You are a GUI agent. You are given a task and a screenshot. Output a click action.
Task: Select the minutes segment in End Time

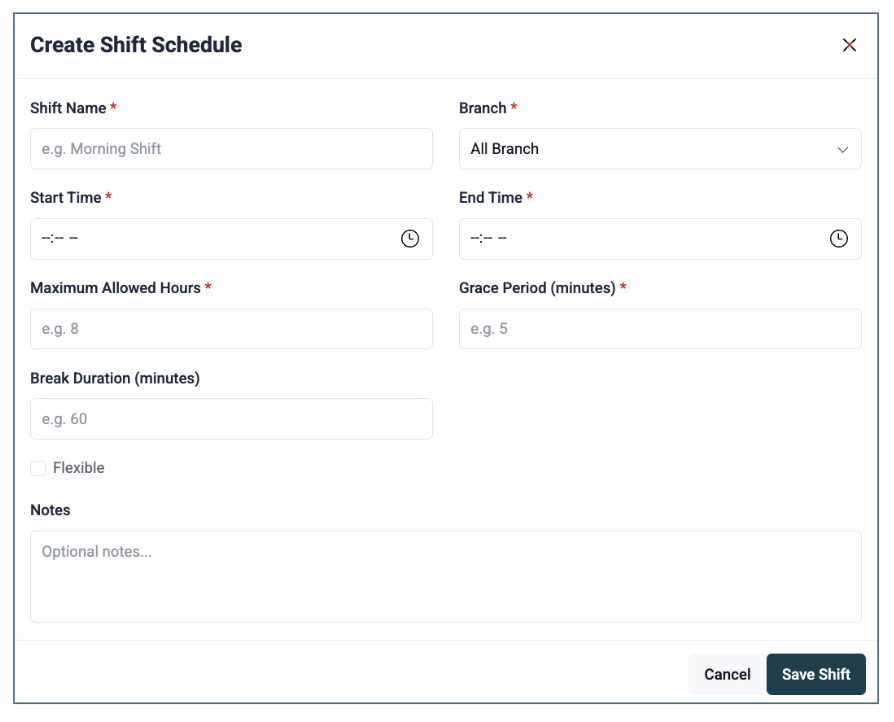pyautogui.click(x=486, y=239)
